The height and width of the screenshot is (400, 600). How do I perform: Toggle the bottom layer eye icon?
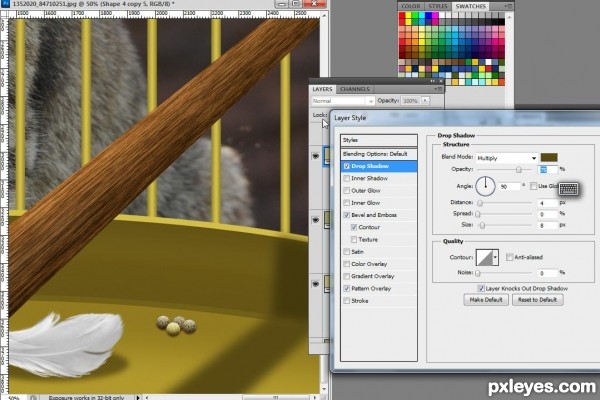316,284
